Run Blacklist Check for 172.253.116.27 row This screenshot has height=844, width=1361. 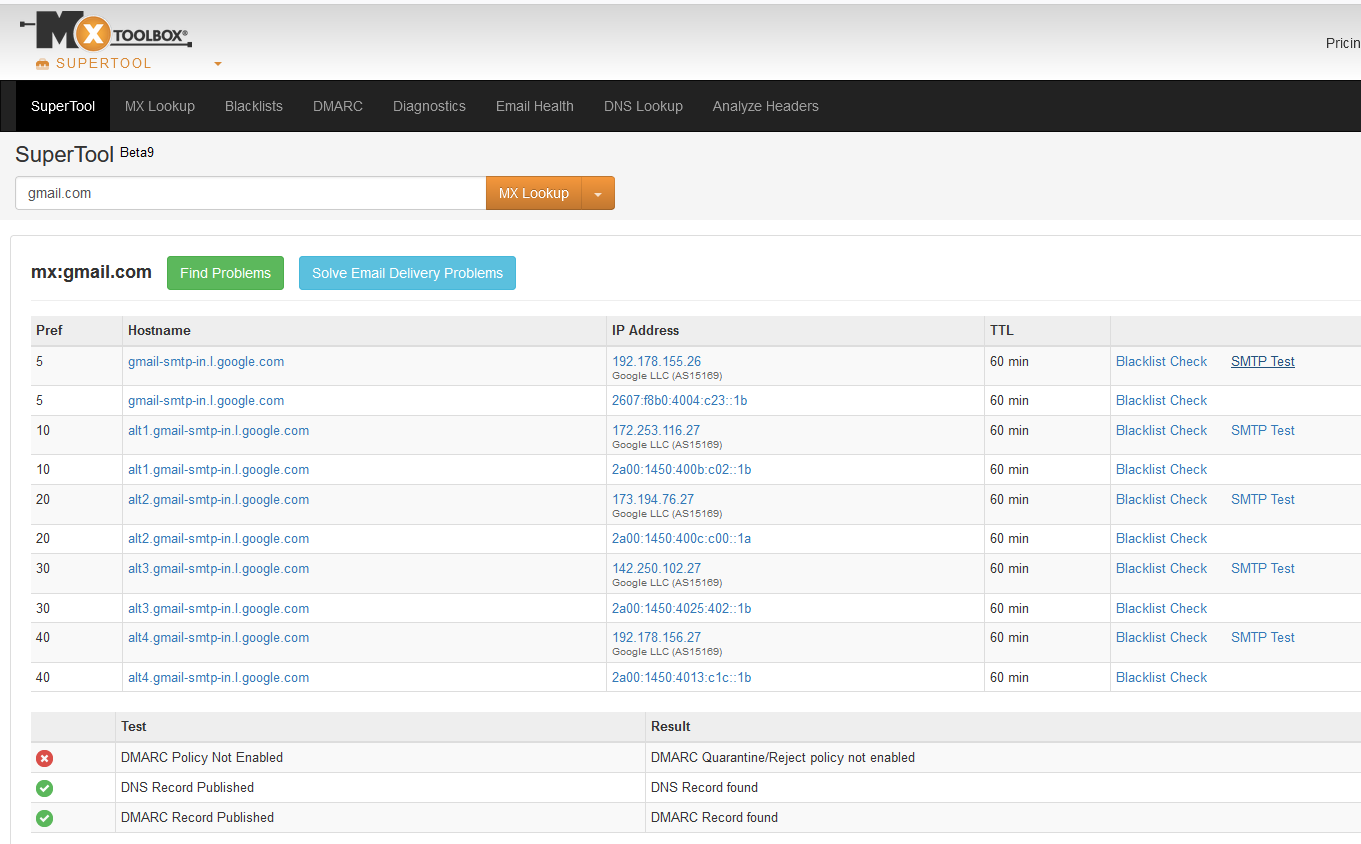click(1162, 431)
